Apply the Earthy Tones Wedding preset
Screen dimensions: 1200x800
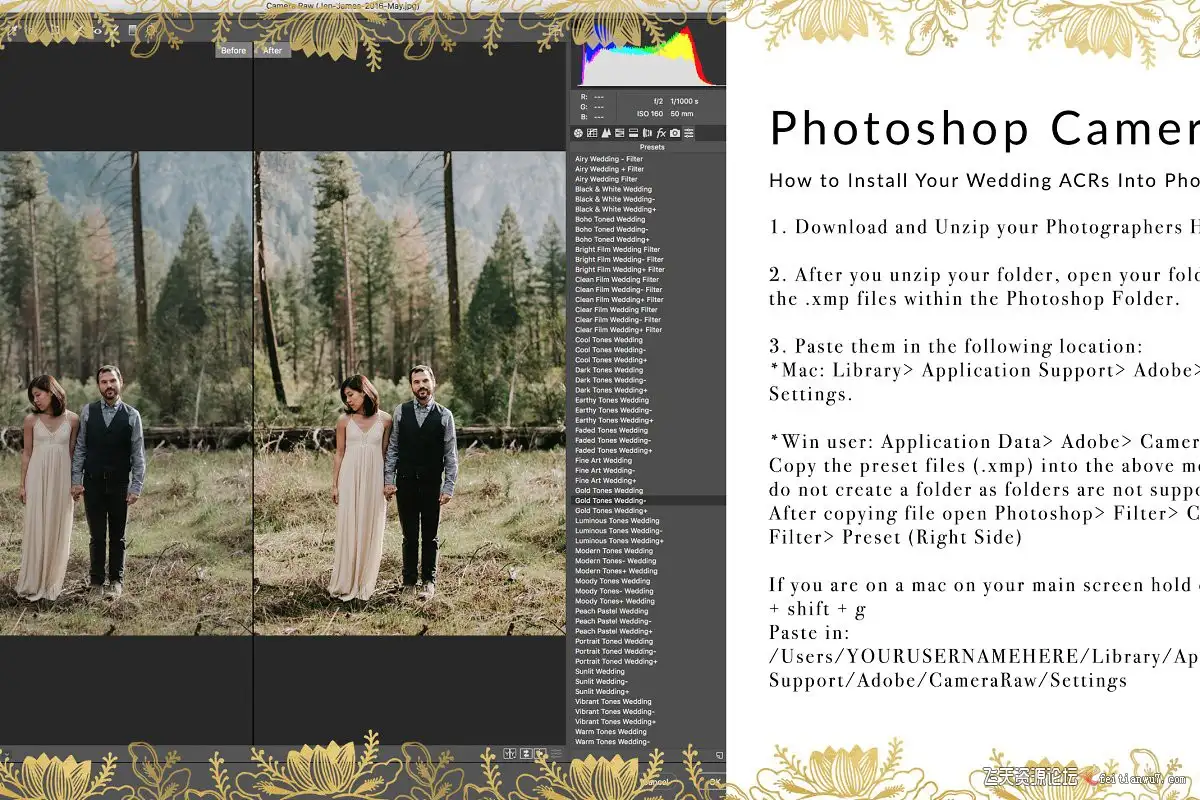(x=612, y=400)
